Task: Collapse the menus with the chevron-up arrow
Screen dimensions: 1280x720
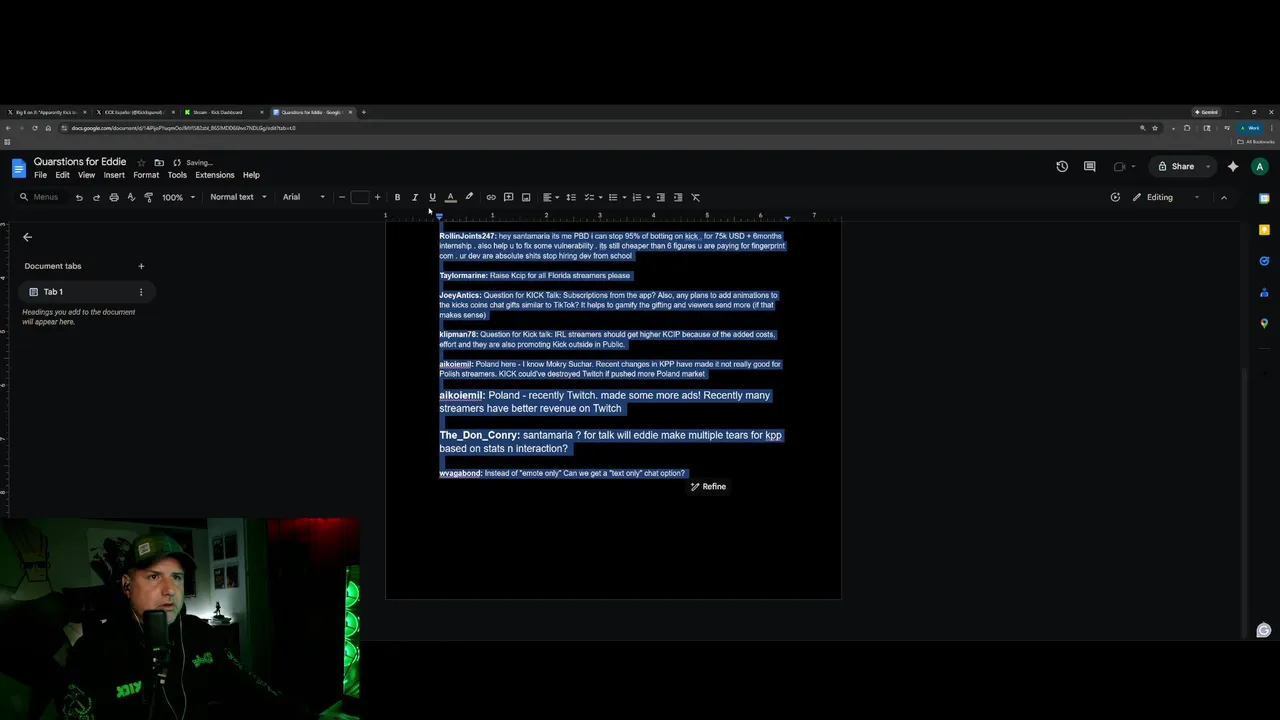Action: coord(1224,197)
